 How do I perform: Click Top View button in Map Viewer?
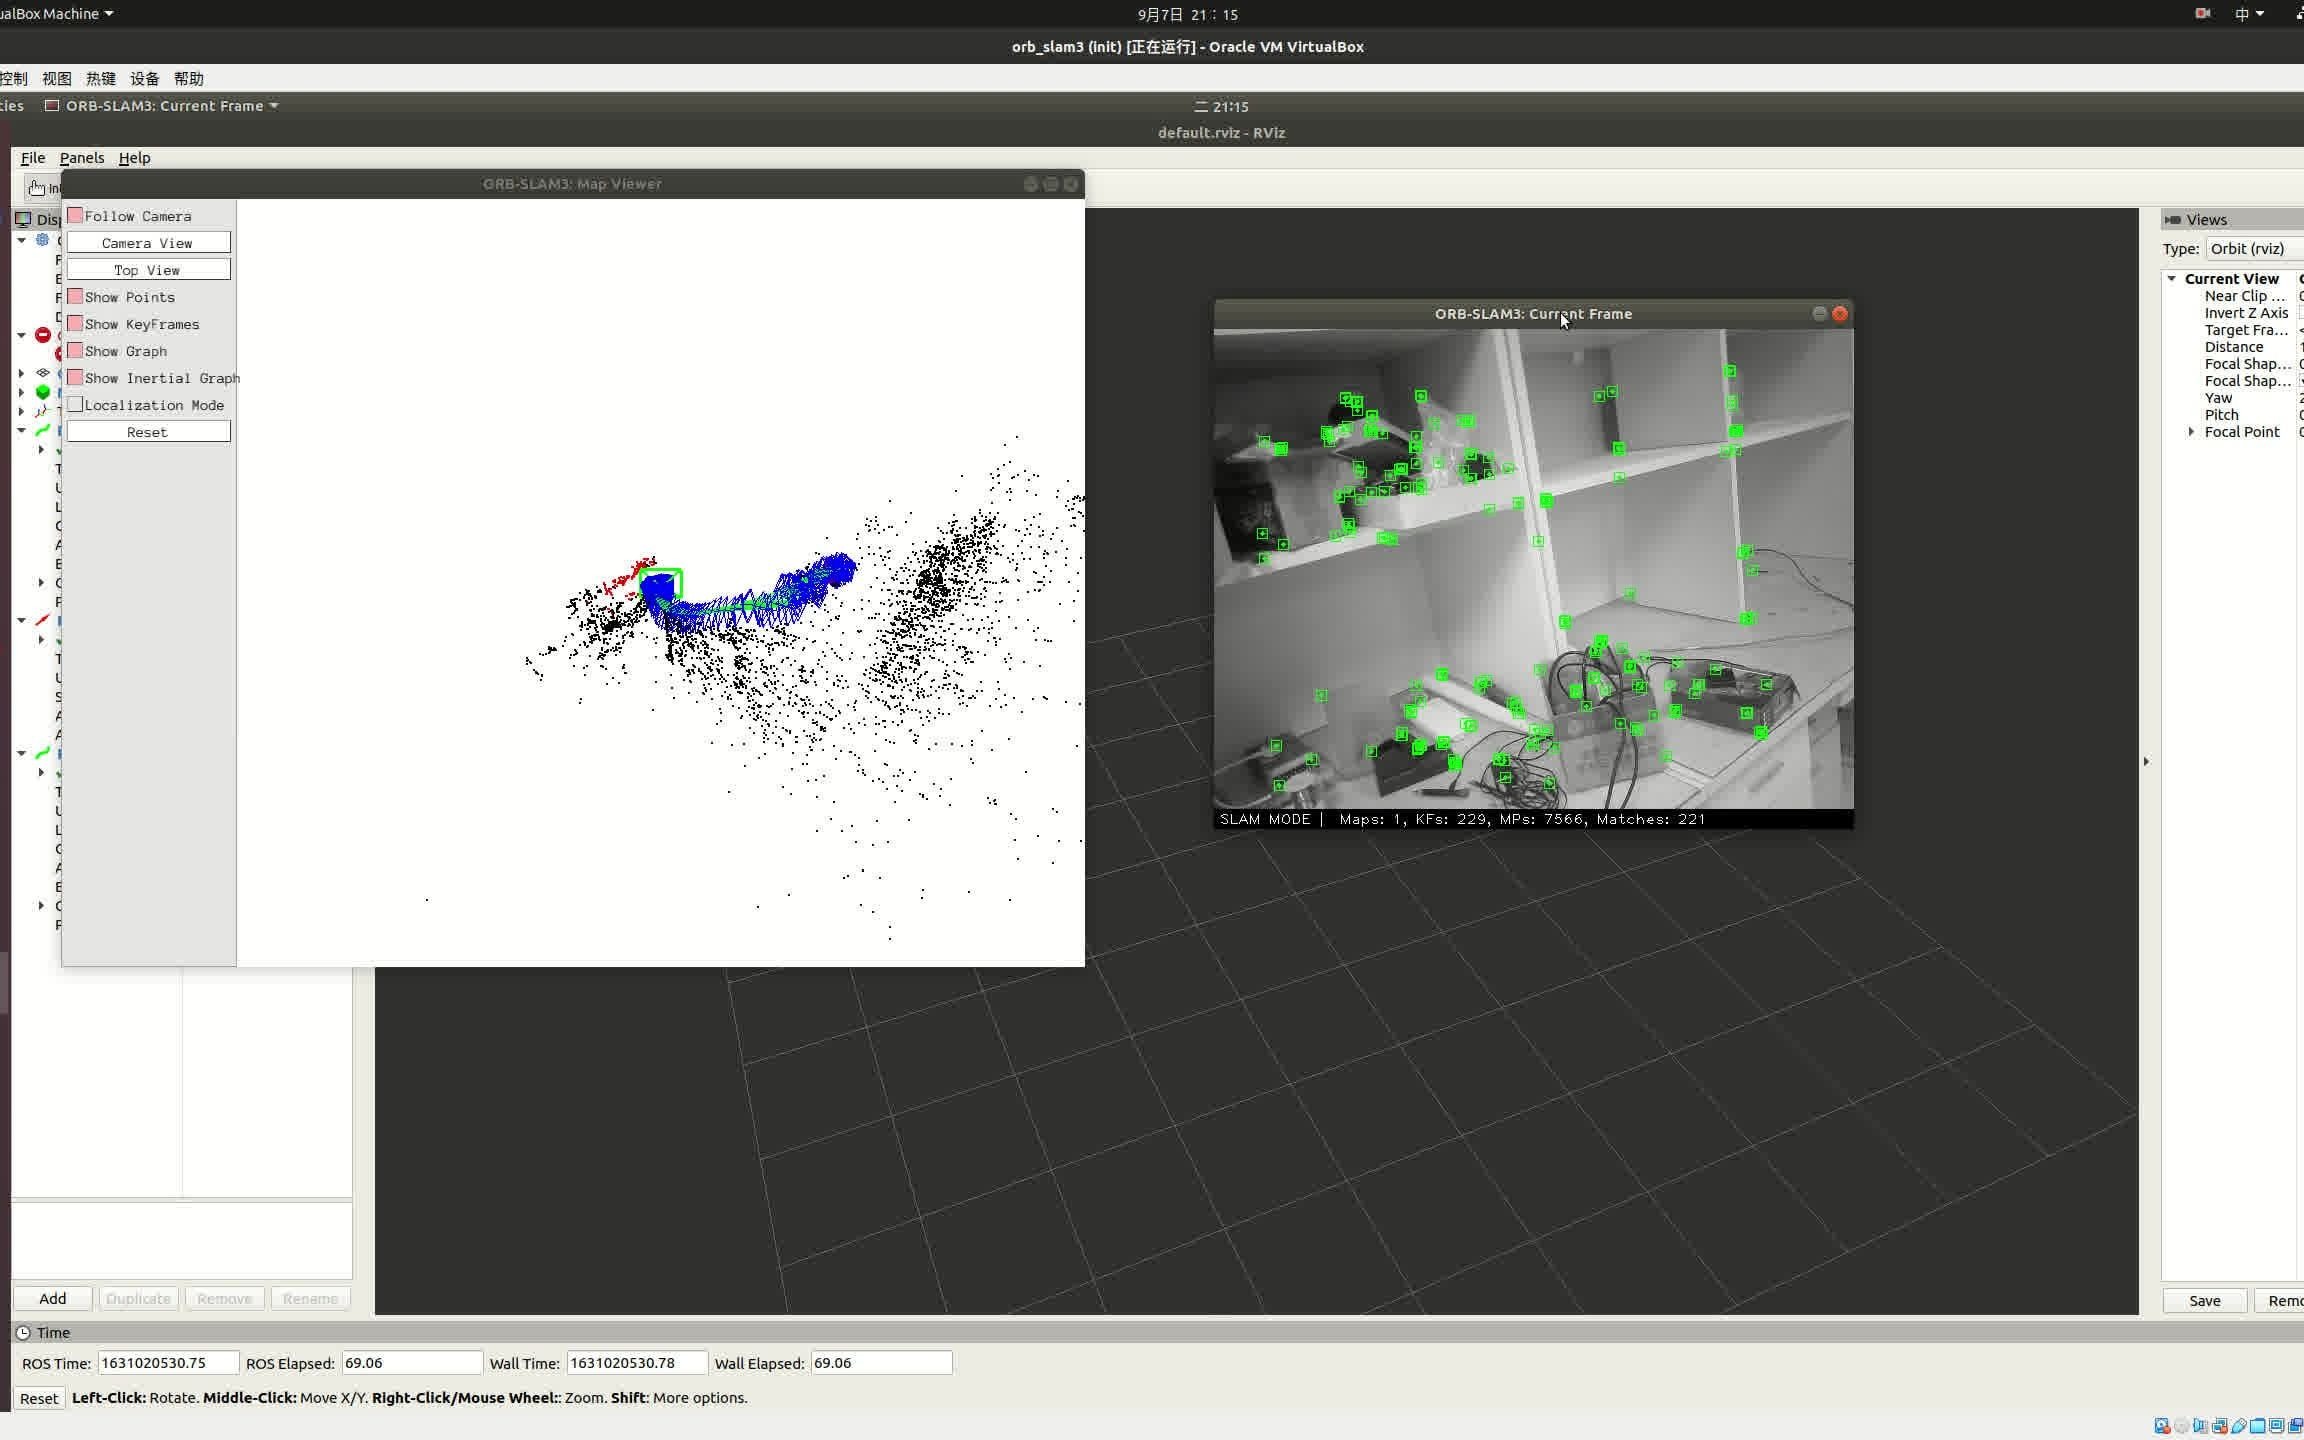[x=148, y=270]
